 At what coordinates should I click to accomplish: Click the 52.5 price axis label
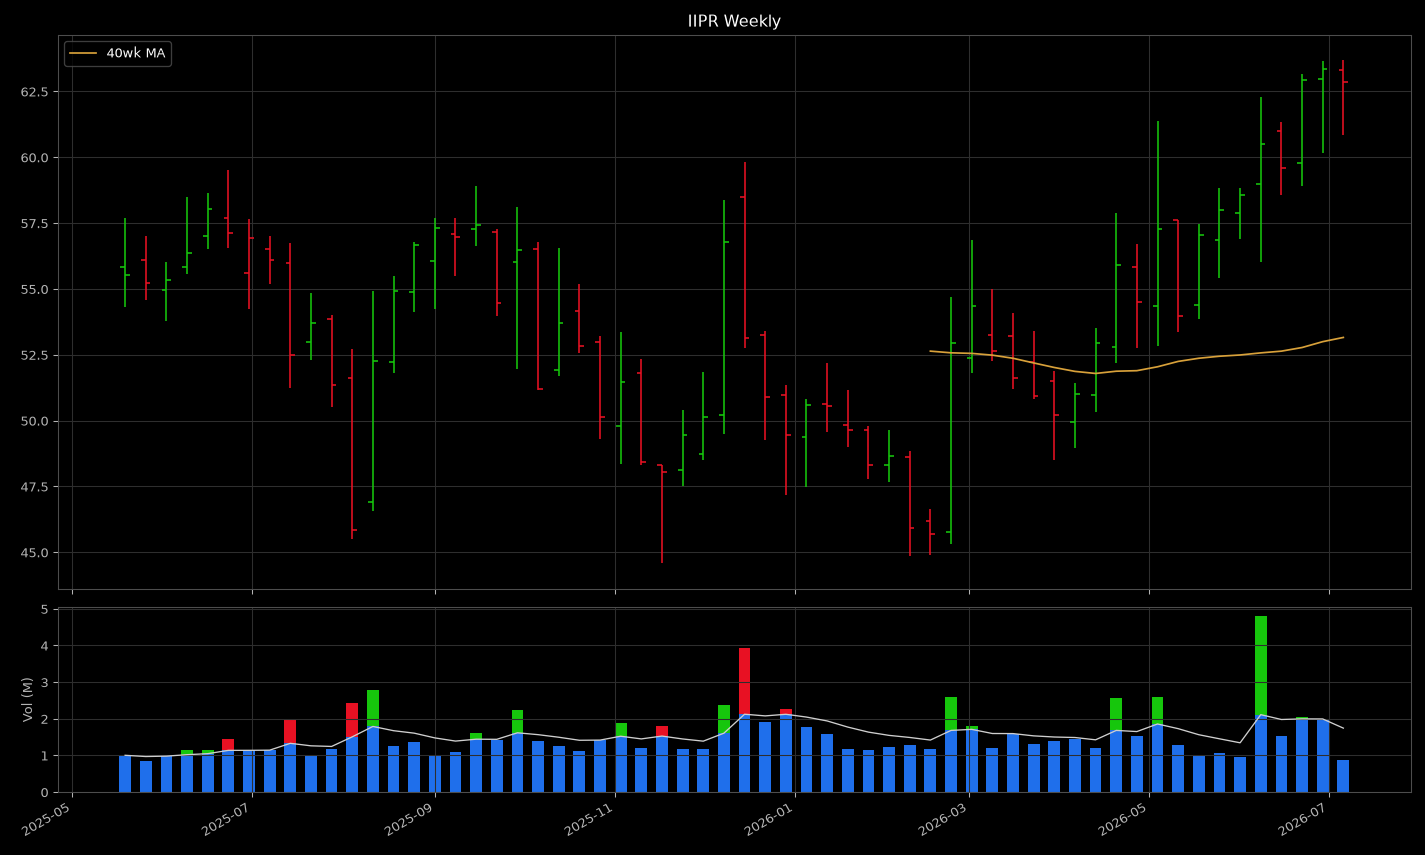pos(34,355)
